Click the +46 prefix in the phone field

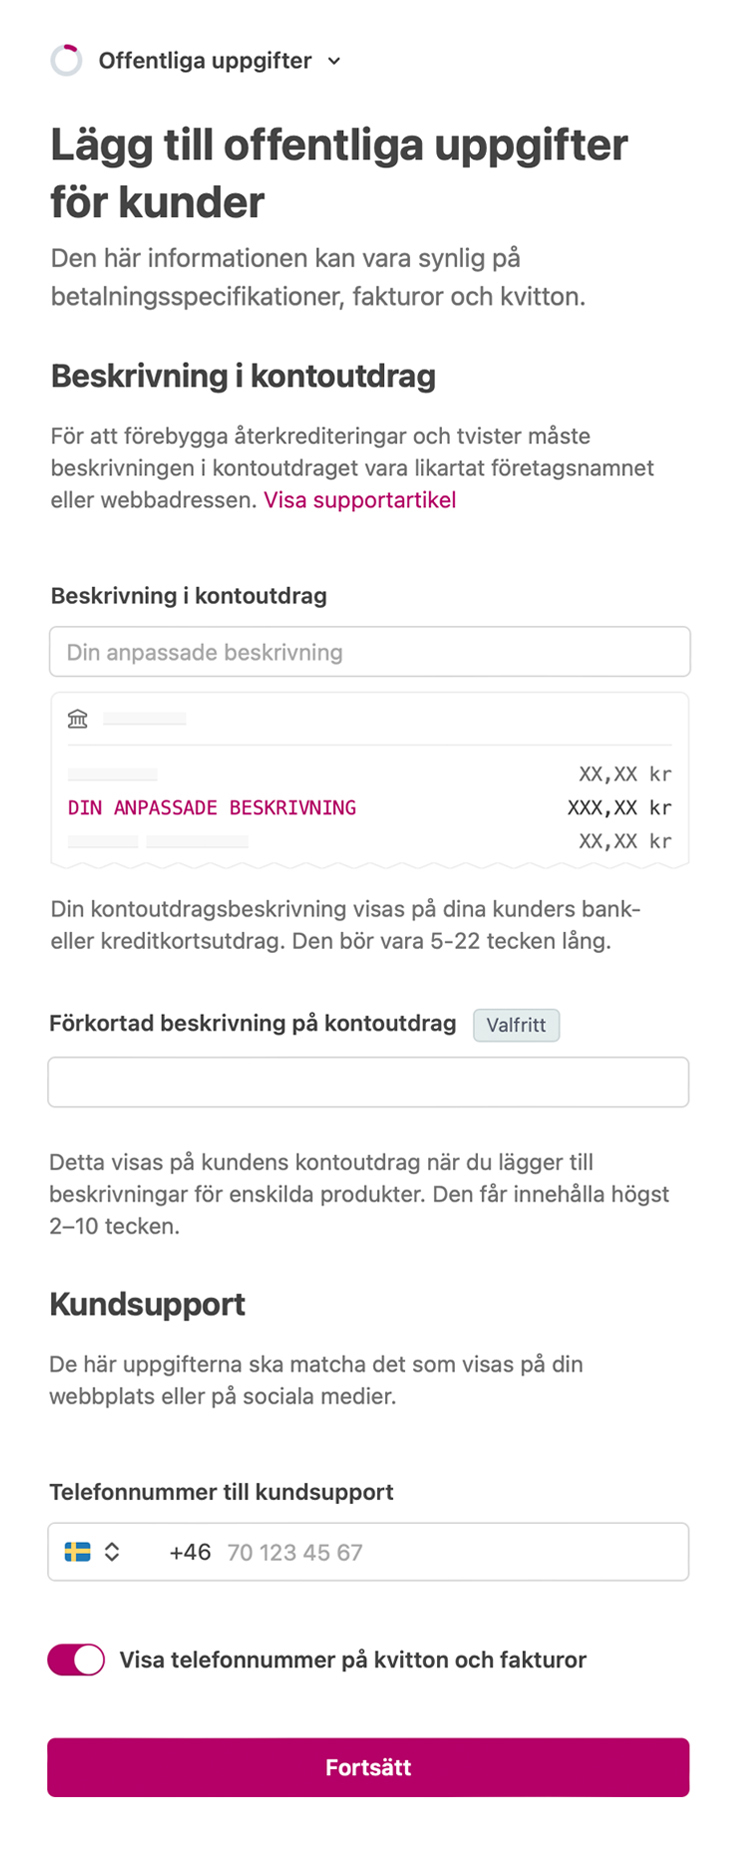pyautogui.click(x=189, y=1551)
